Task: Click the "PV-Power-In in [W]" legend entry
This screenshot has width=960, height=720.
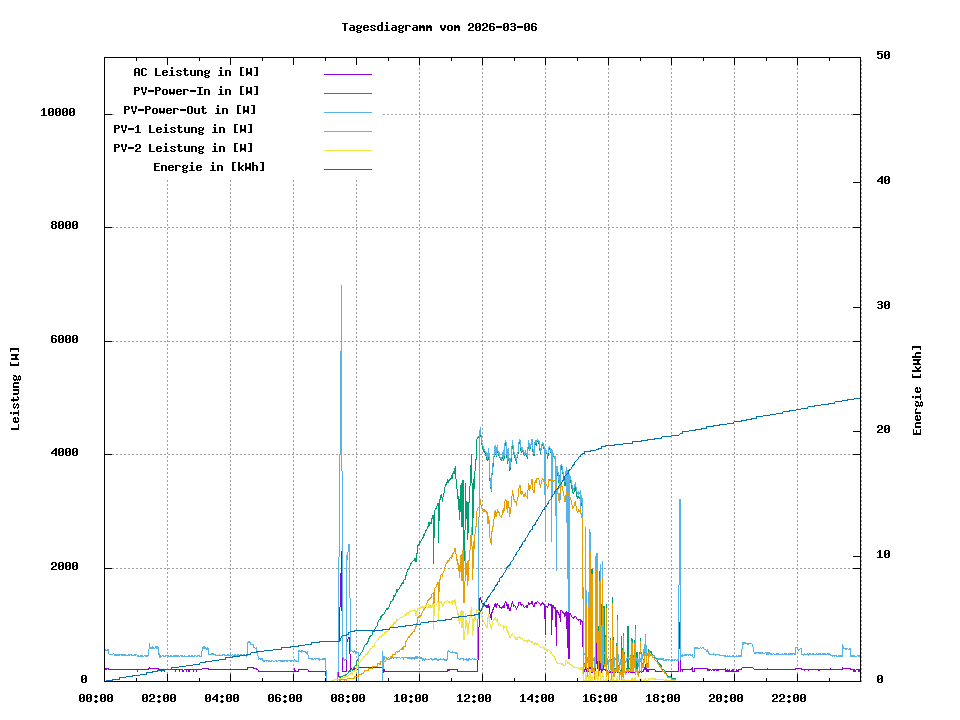Action: pos(196,91)
